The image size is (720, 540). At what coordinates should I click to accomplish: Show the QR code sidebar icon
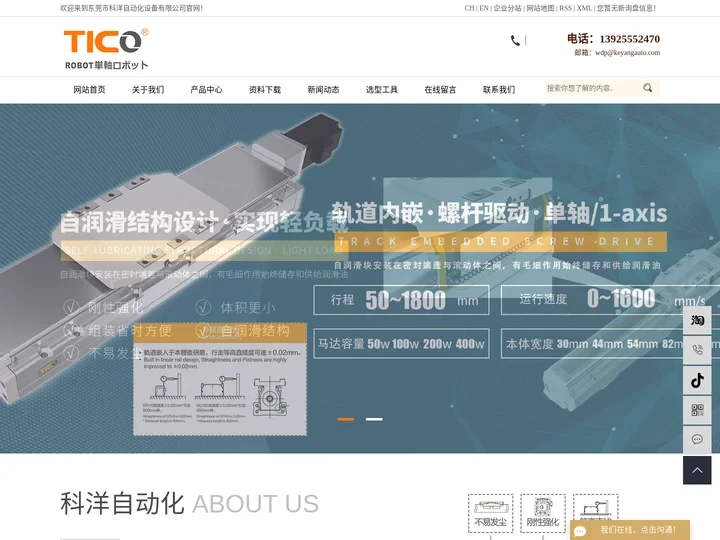[x=697, y=410]
